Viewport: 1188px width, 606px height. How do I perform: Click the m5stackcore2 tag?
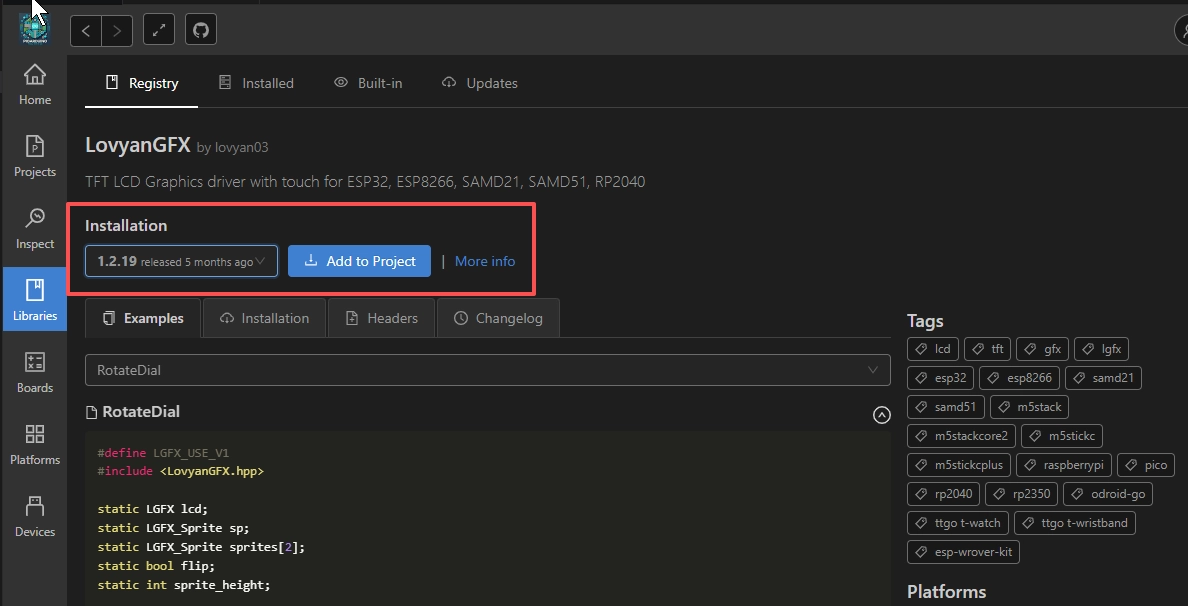coord(961,436)
